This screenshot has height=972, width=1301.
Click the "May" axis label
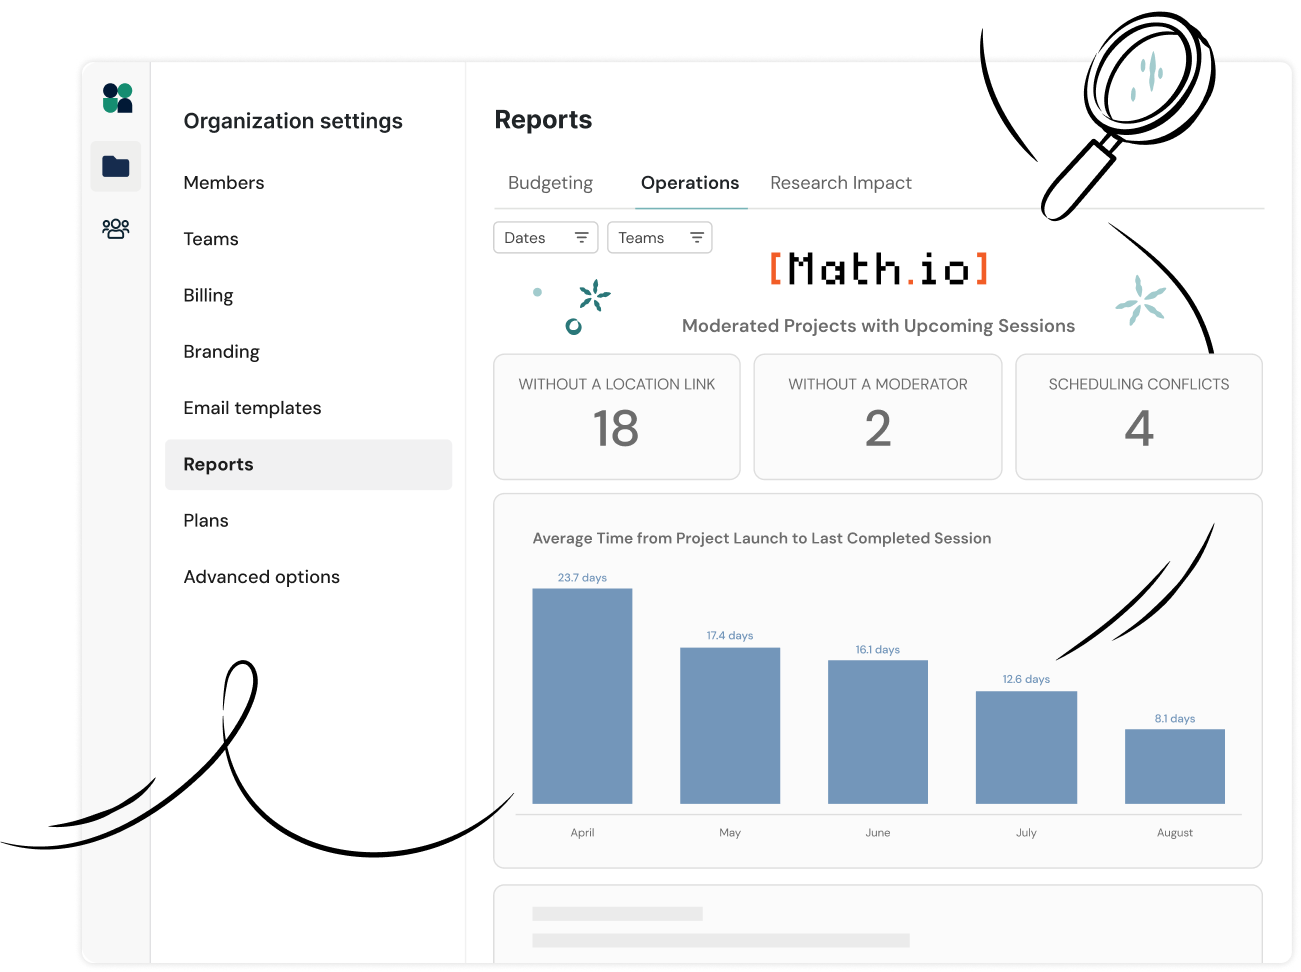(730, 833)
